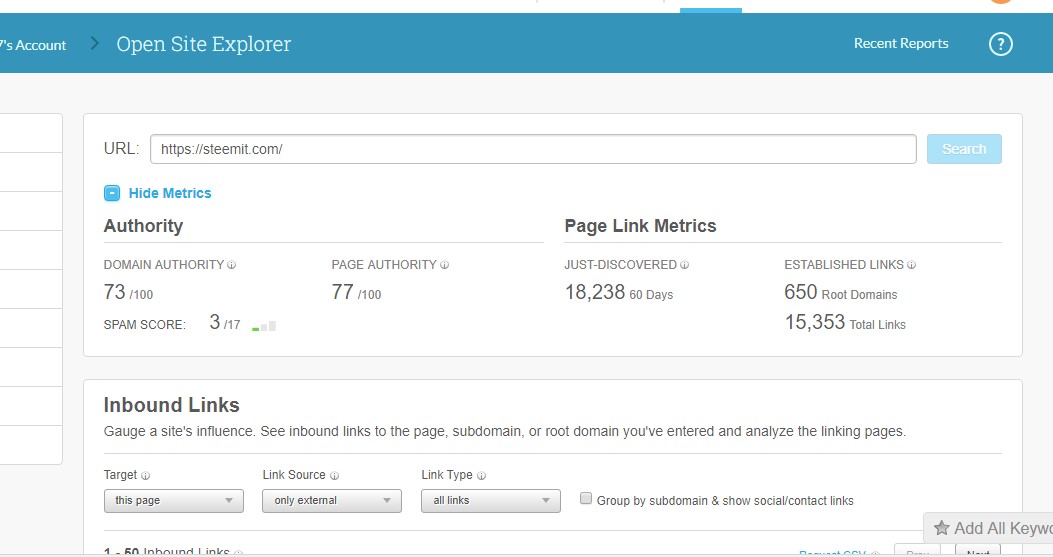This screenshot has width=1053, height=557.
Task: Open the Link Source dropdown showing only external
Action: (x=332, y=500)
